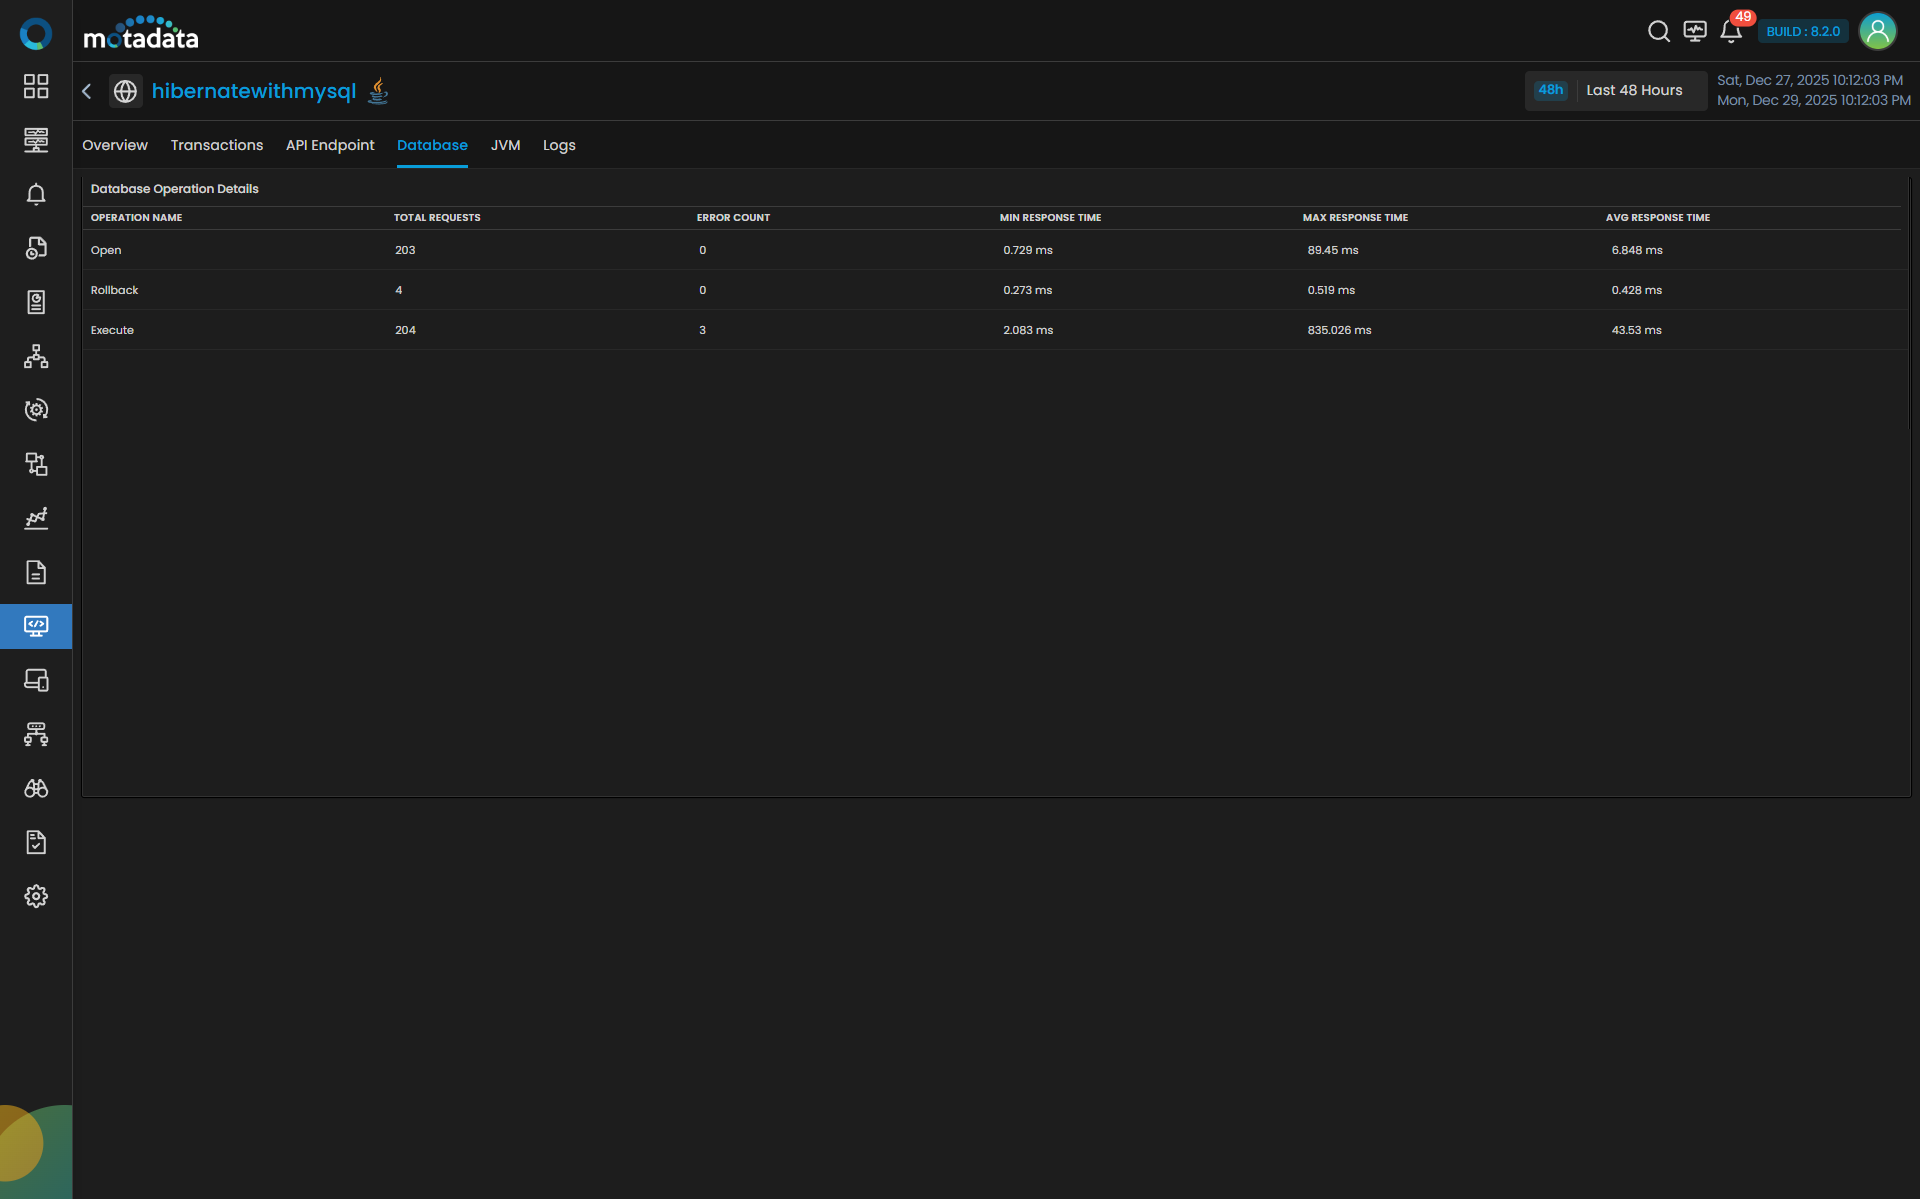Switch to the JVM tab
The height and width of the screenshot is (1199, 1920).
[x=505, y=146]
